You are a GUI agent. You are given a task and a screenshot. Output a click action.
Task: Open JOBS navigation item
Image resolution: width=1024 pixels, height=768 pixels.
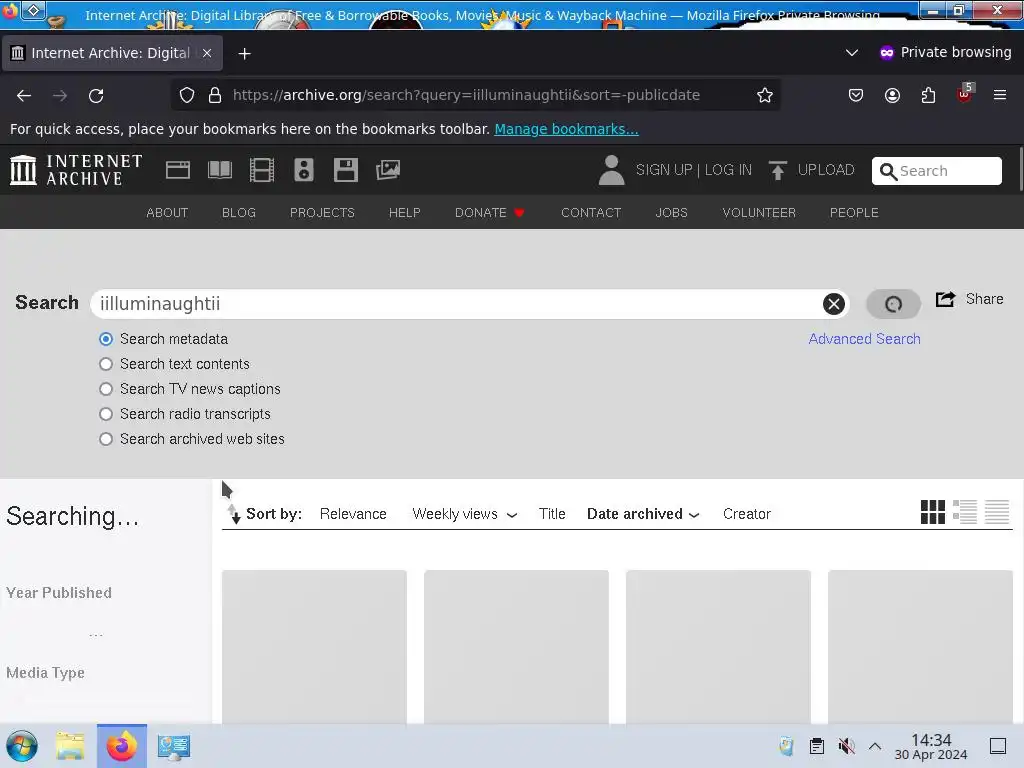(x=671, y=213)
